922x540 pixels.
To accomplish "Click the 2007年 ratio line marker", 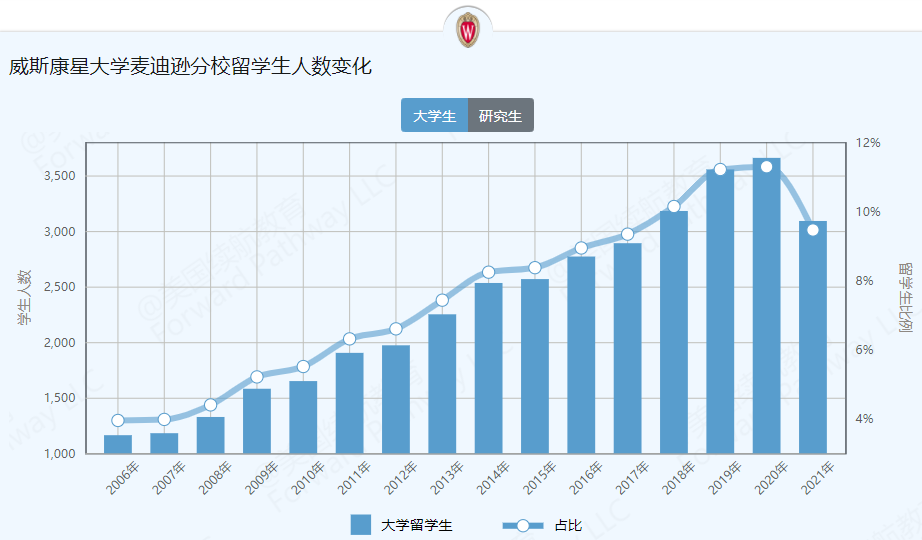I will pos(164,419).
